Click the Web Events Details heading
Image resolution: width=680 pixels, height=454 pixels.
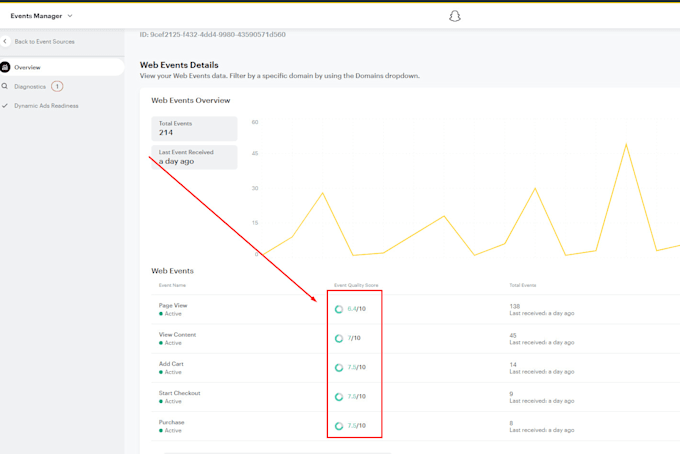(x=179, y=65)
